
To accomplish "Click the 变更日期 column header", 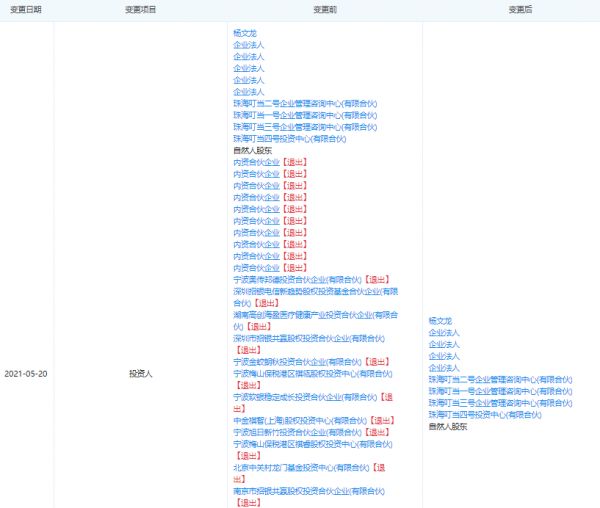I will tap(27, 9).
